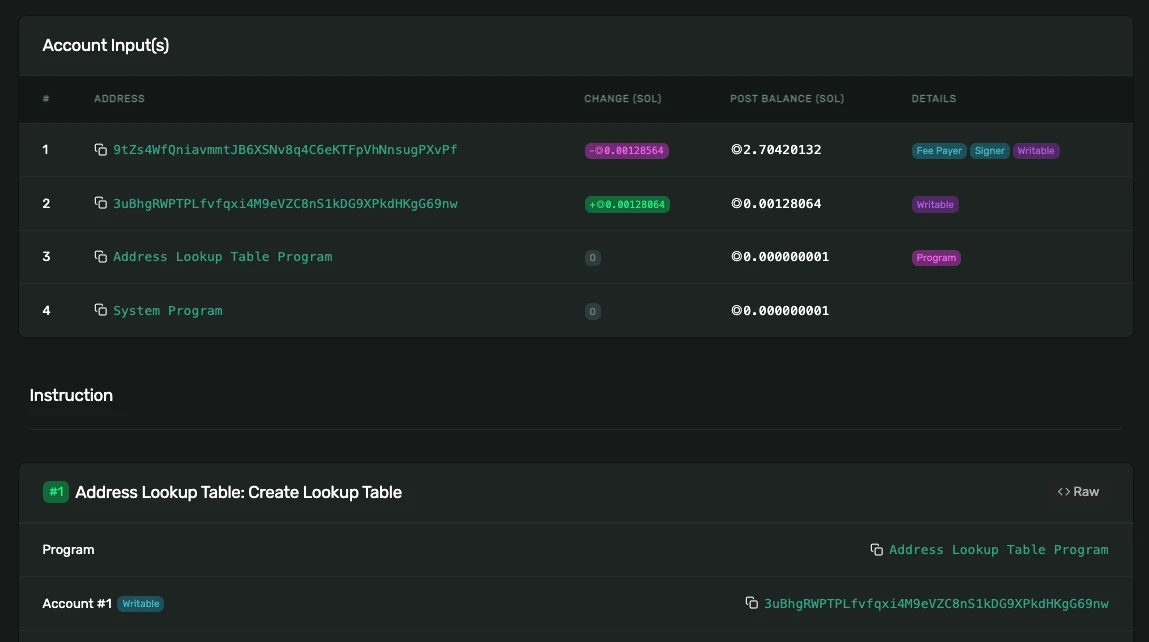
Task: Open Account #1 address link 3uBhgRWP
Action: coord(936,604)
